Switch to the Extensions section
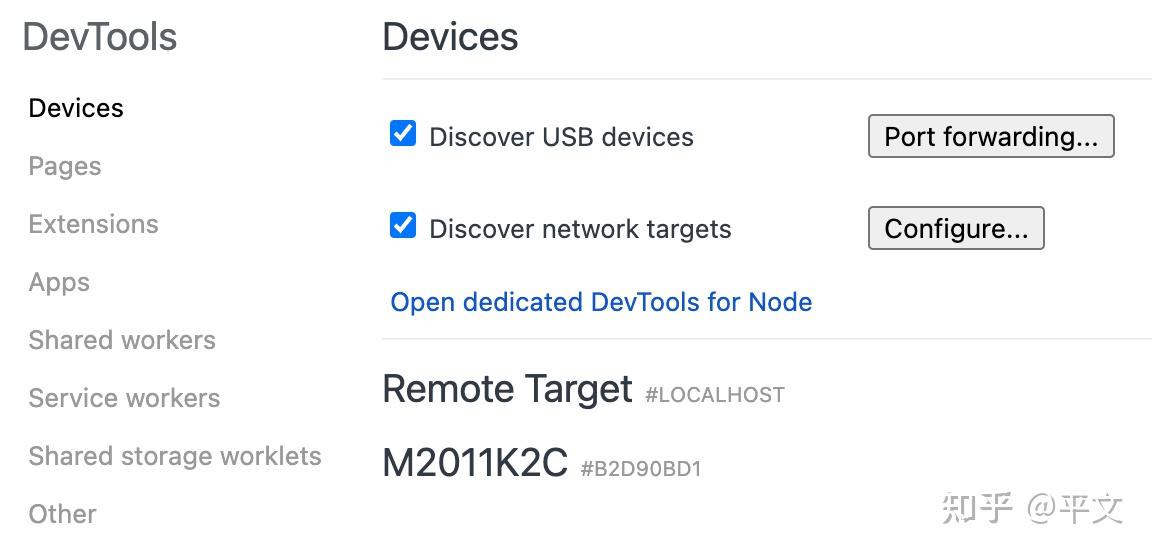 [93, 224]
